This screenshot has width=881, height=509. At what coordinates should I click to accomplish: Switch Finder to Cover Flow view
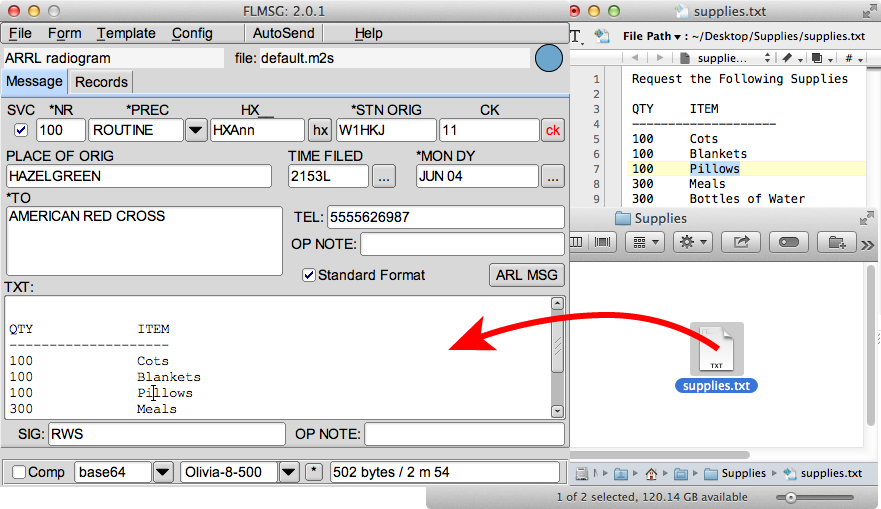(602, 242)
